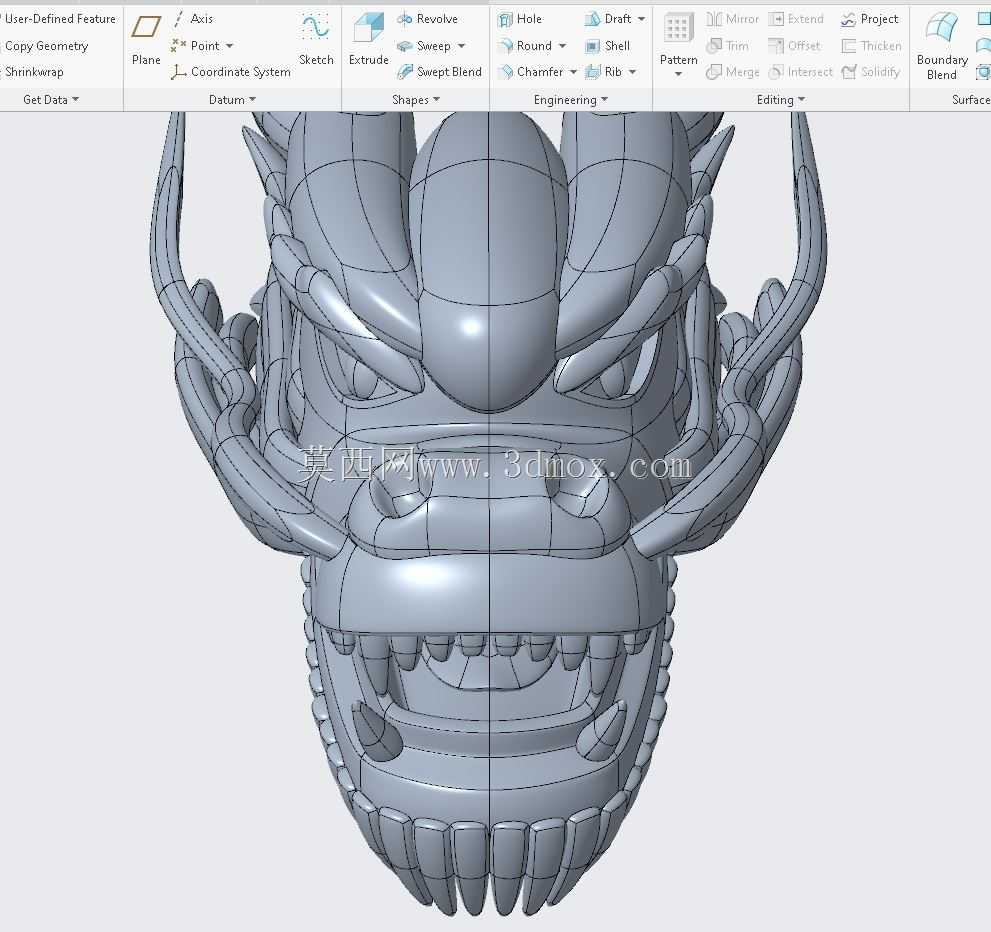Use the Extend tool
991x932 pixels.
(x=796, y=19)
